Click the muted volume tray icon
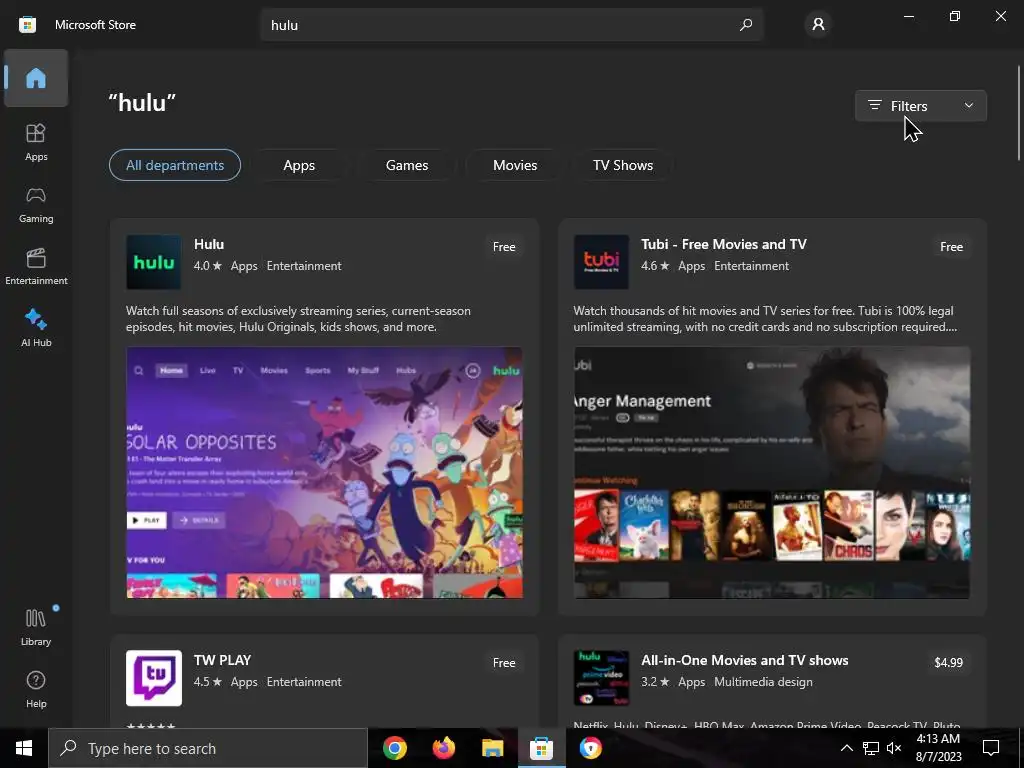This screenshot has width=1024, height=768. point(894,748)
